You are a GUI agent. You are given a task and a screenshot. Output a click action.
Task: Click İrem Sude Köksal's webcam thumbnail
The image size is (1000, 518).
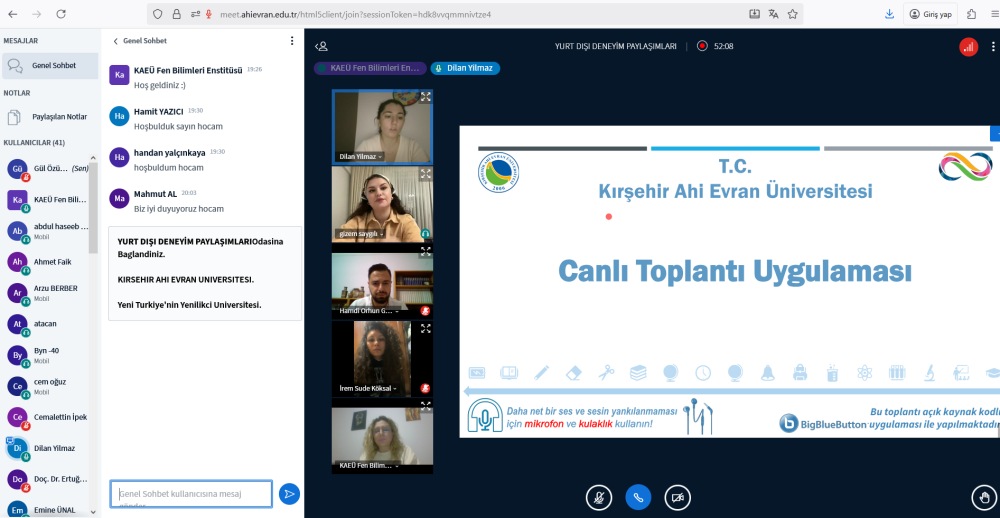click(x=382, y=357)
